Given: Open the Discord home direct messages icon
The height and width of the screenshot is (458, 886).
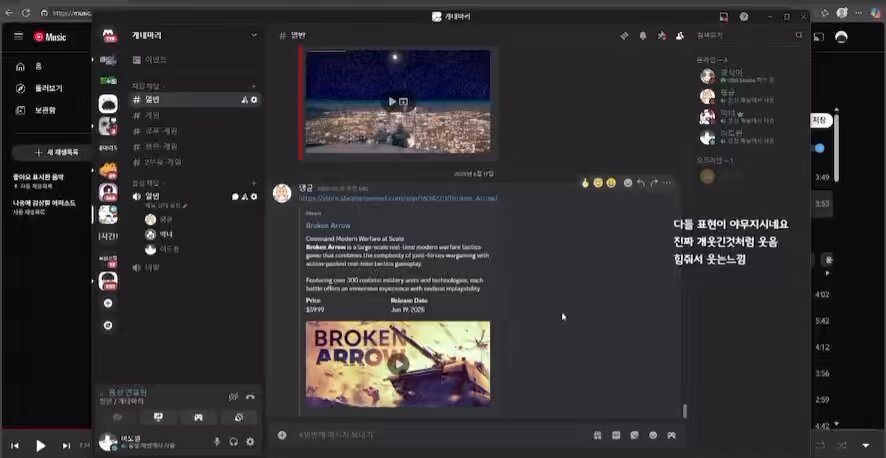Looking at the screenshot, I should coord(110,36).
